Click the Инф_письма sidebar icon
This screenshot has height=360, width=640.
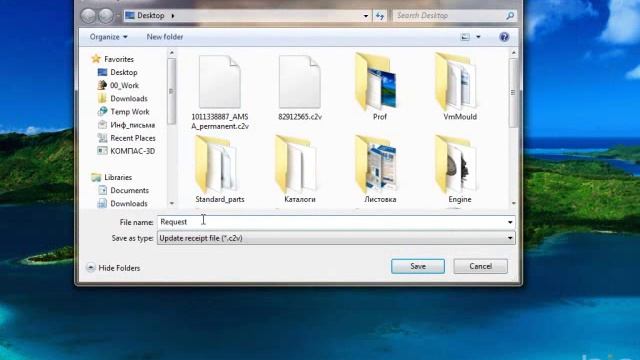102,124
